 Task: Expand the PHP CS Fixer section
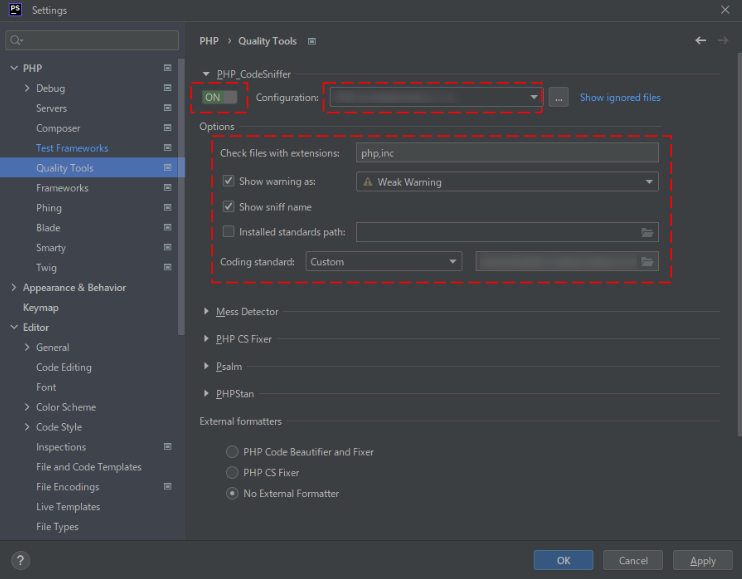coord(206,339)
